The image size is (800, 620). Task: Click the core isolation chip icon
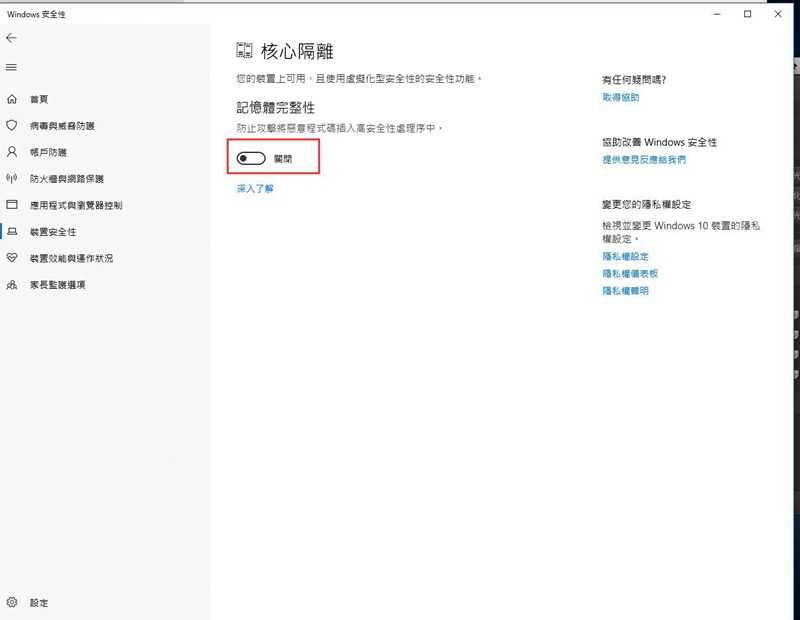tap(244, 50)
